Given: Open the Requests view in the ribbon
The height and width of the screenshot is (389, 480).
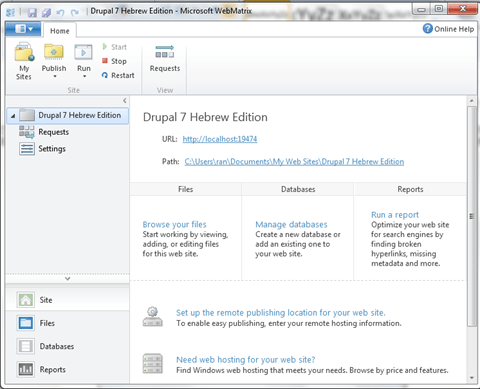Looking at the screenshot, I should pos(165,58).
